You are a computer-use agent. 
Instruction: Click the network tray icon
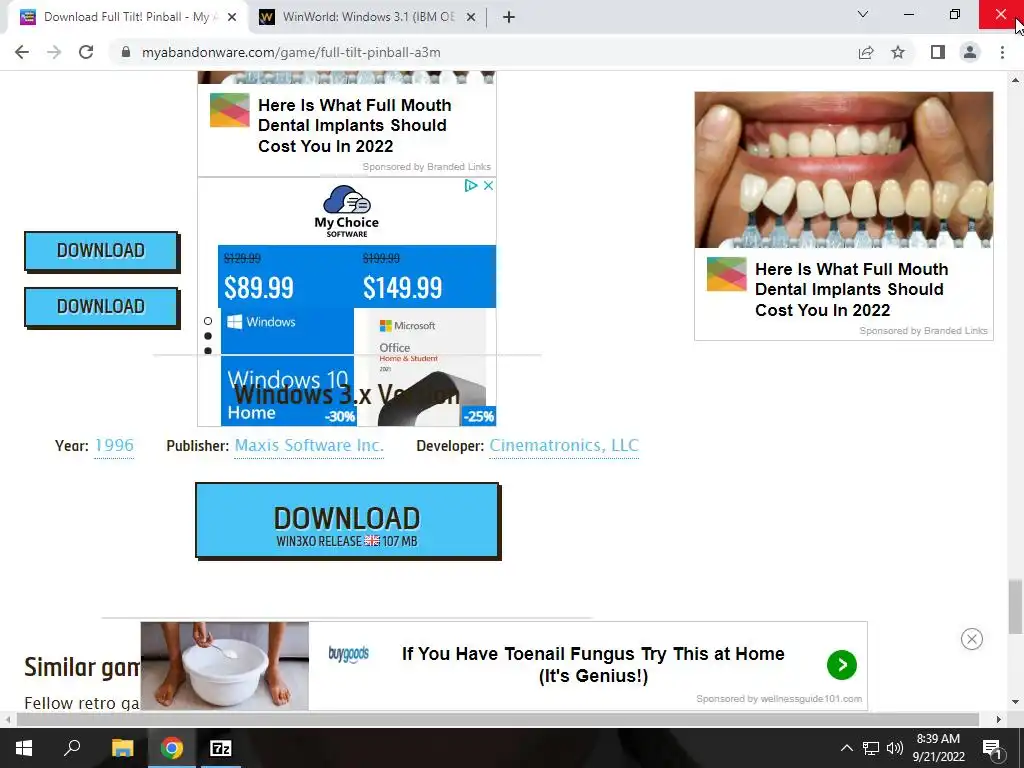(x=871, y=748)
